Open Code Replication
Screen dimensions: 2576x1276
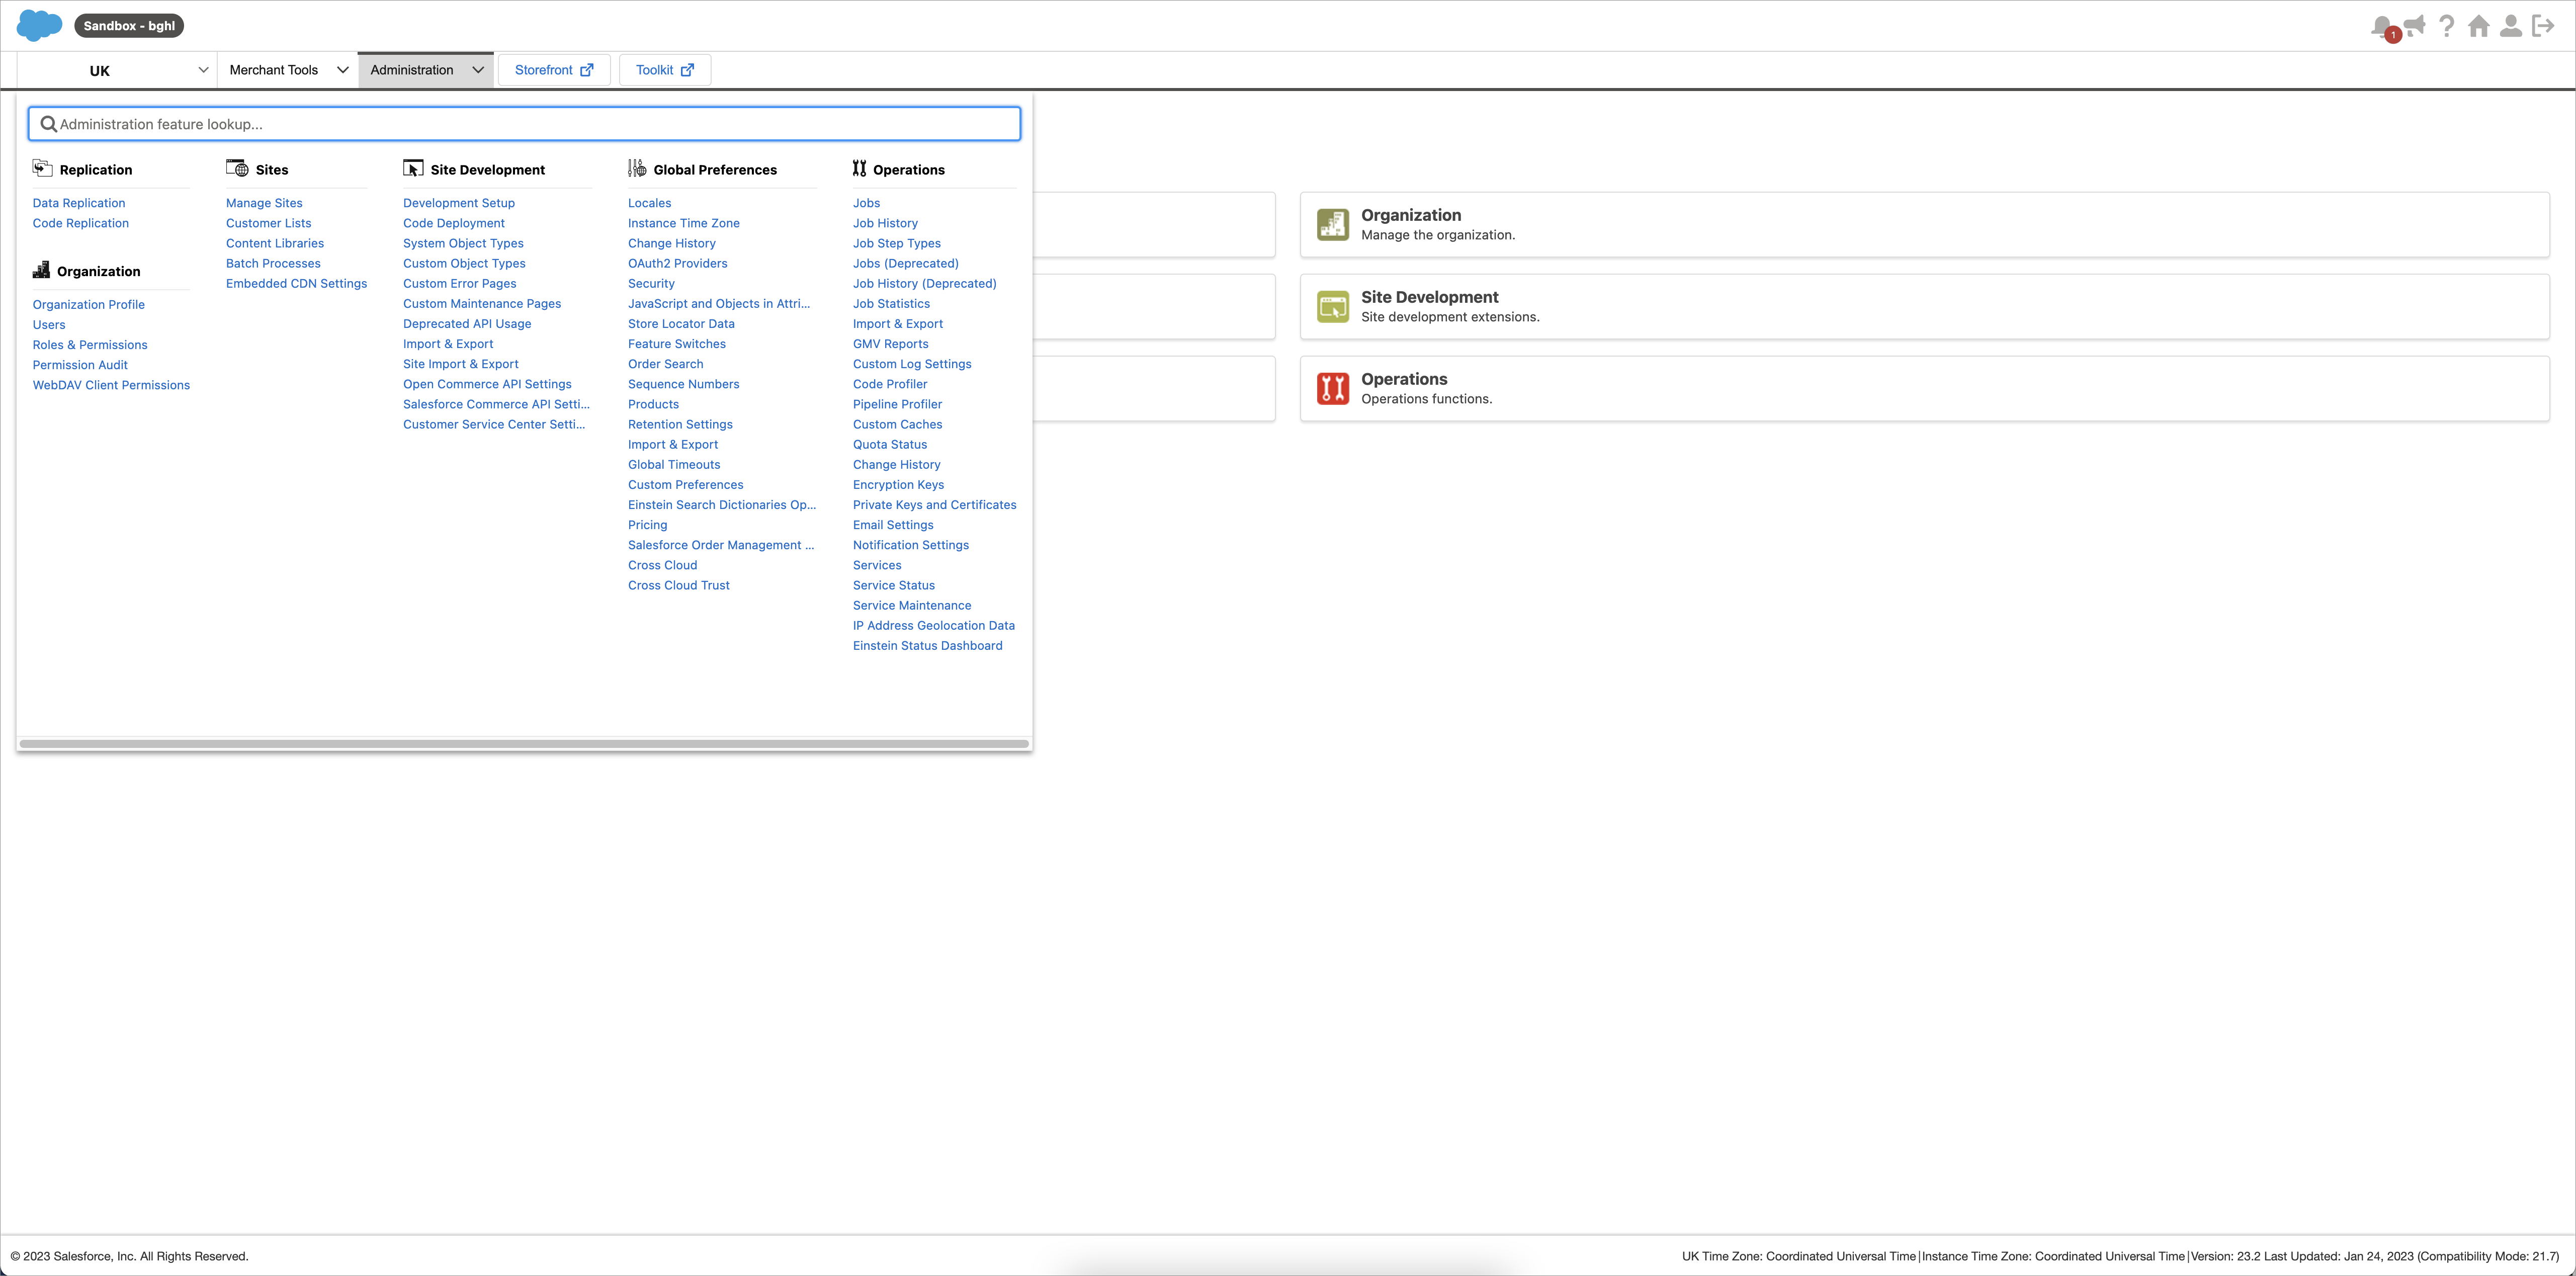pos(81,223)
